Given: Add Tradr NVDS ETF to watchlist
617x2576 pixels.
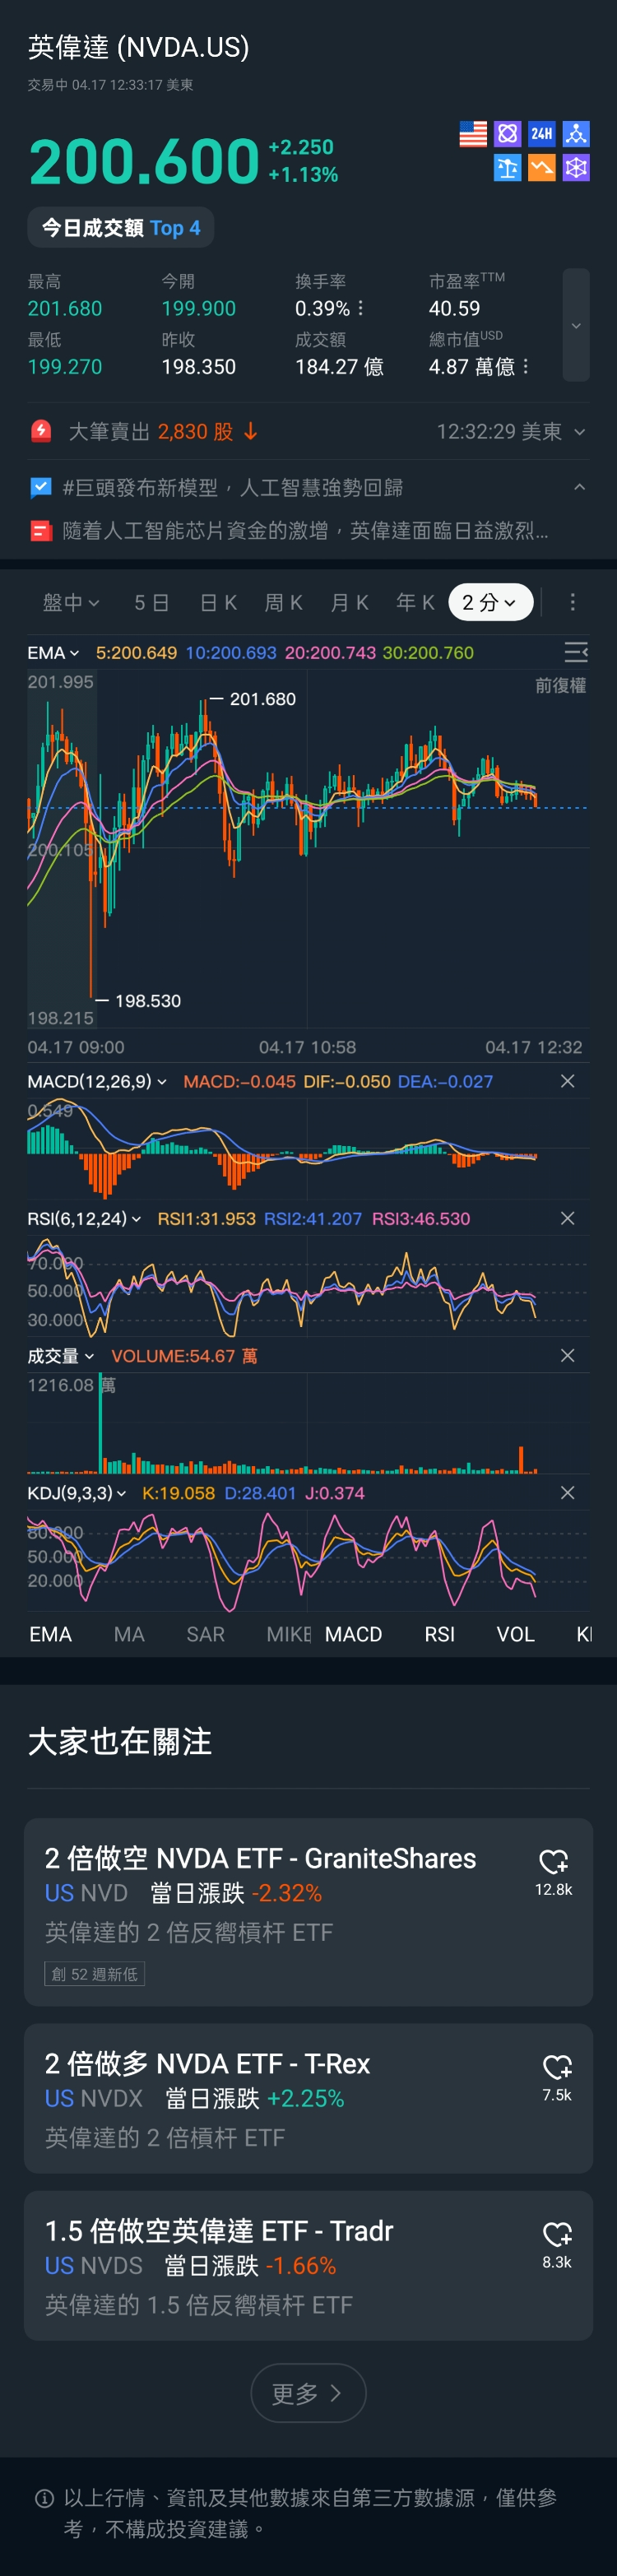Looking at the screenshot, I should (556, 2234).
